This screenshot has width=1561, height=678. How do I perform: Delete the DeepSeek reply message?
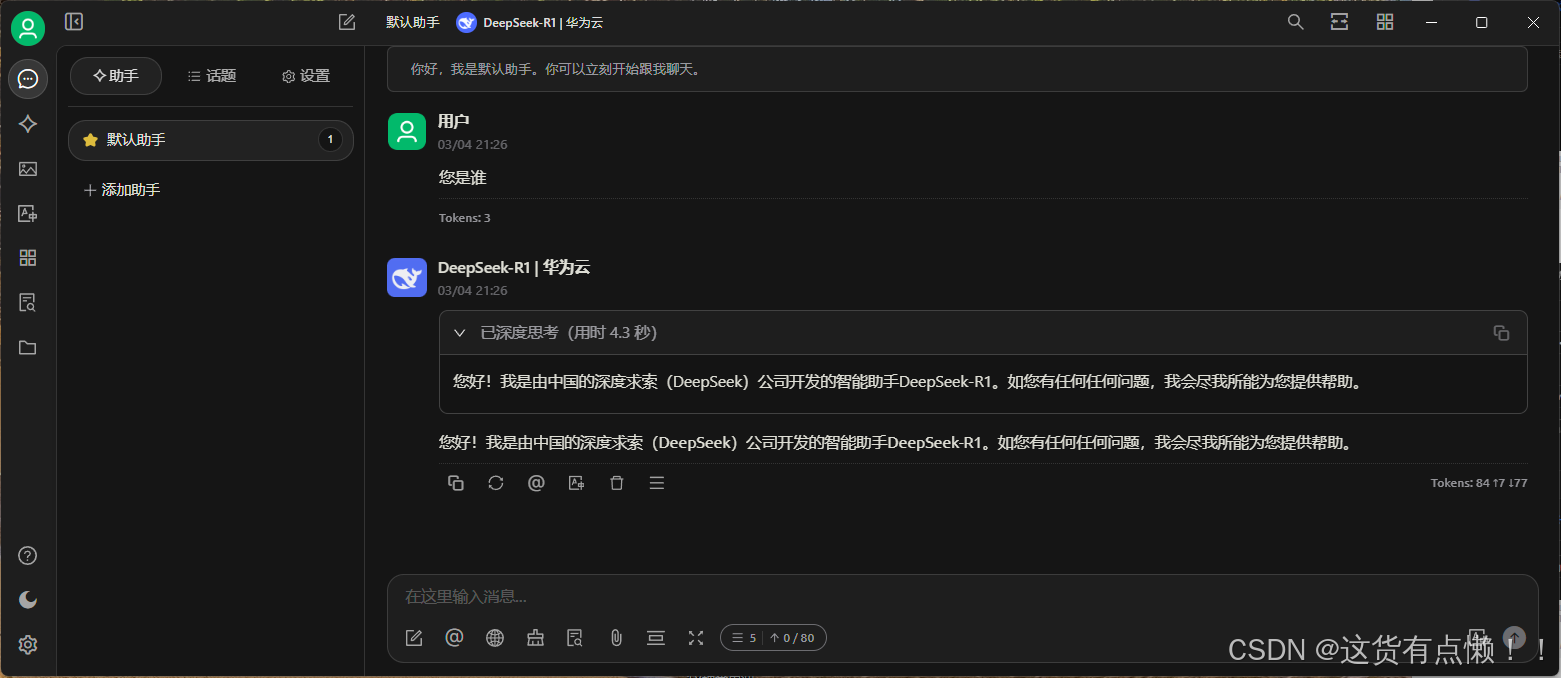[617, 483]
